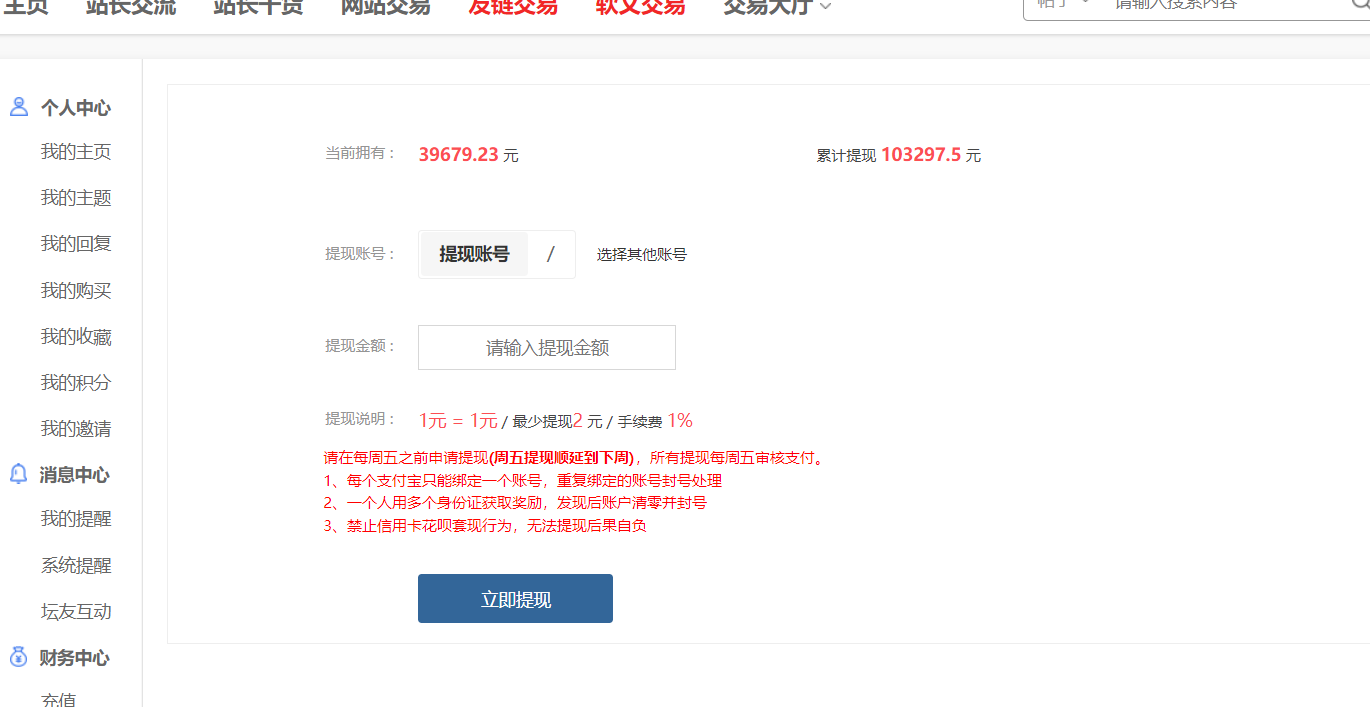Open 我的主题 in the sidebar
The height and width of the screenshot is (707, 1370).
coord(76,198)
